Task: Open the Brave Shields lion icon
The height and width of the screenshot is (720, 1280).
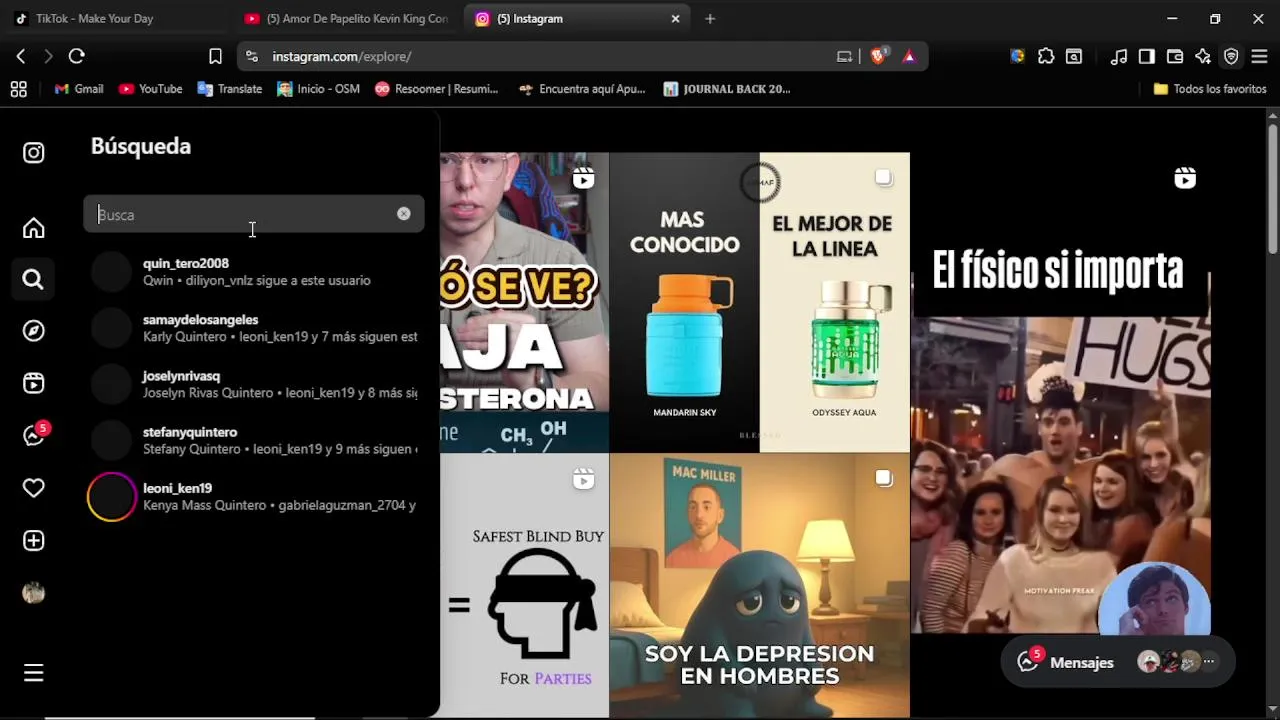Action: [x=878, y=56]
